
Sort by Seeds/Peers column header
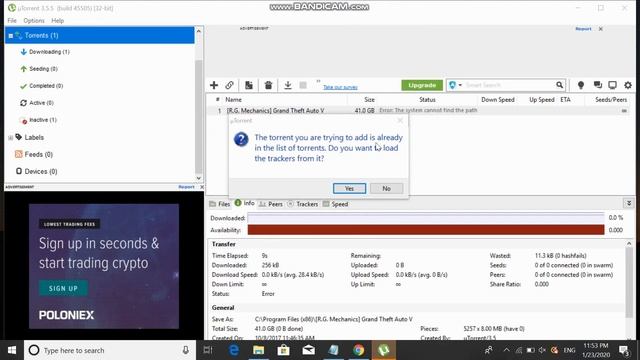(x=611, y=100)
